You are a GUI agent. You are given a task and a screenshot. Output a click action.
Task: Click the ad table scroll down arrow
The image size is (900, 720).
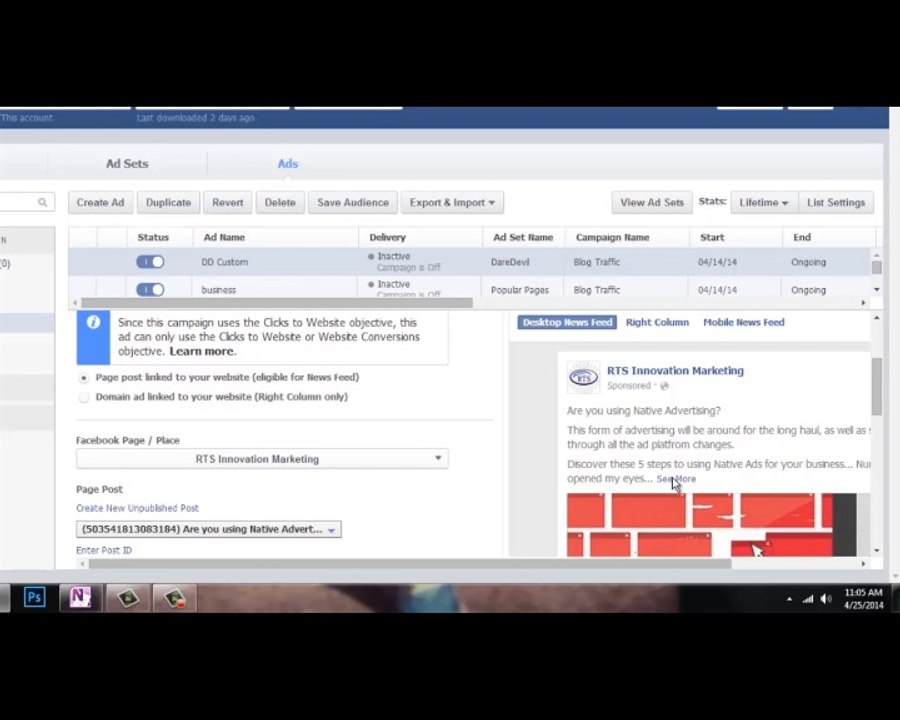click(876, 289)
